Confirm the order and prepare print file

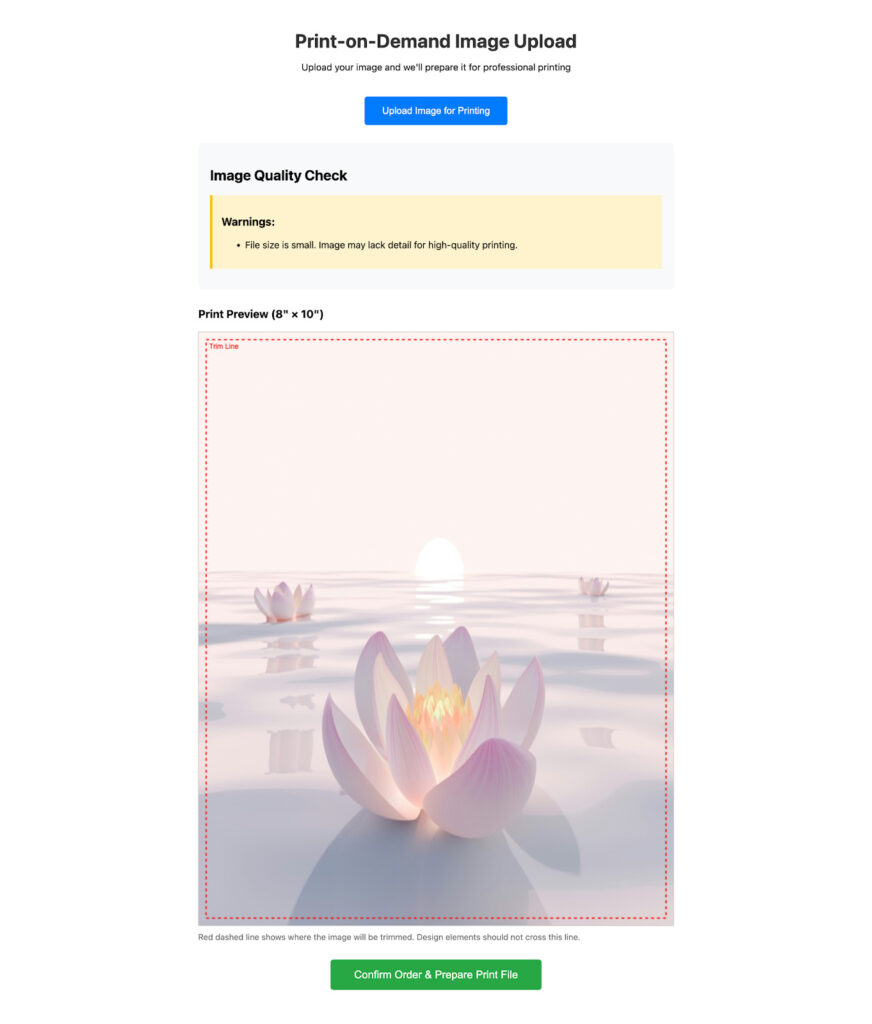[x=436, y=974]
